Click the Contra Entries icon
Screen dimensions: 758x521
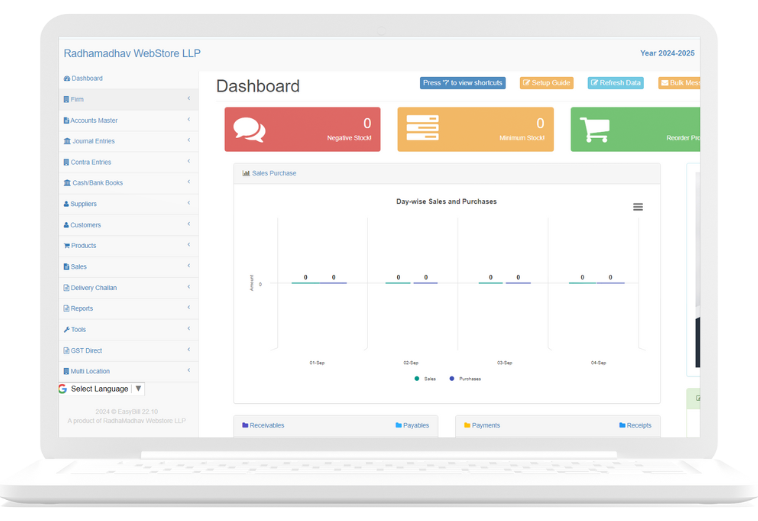(66, 162)
